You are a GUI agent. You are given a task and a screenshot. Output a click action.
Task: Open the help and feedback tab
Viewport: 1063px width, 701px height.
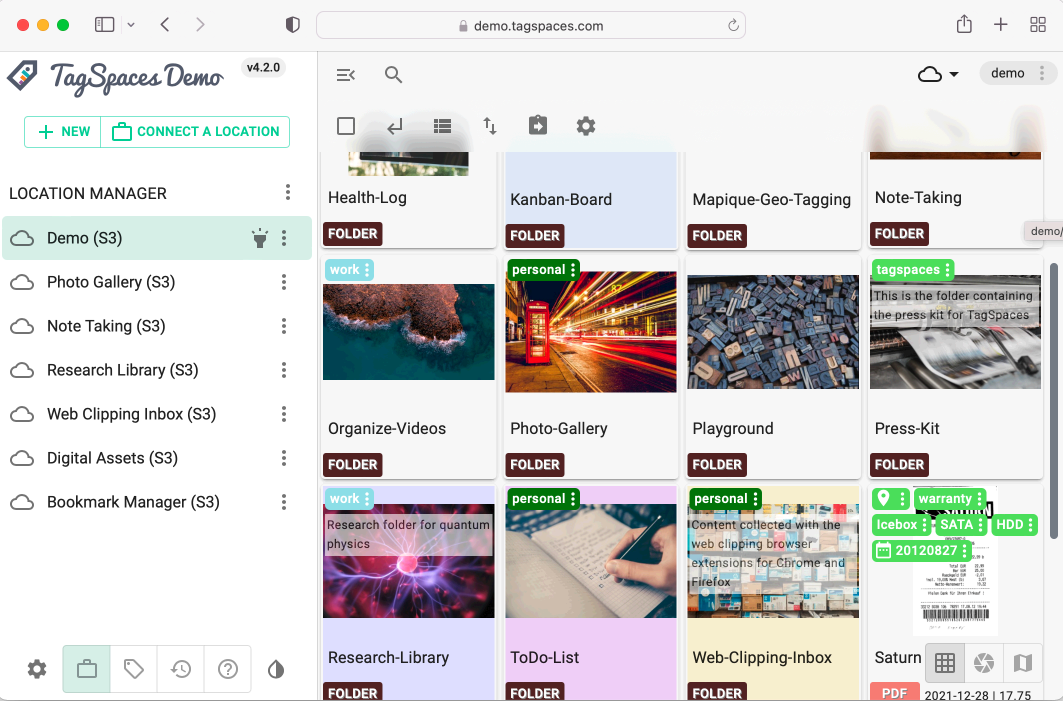[x=228, y=670]
